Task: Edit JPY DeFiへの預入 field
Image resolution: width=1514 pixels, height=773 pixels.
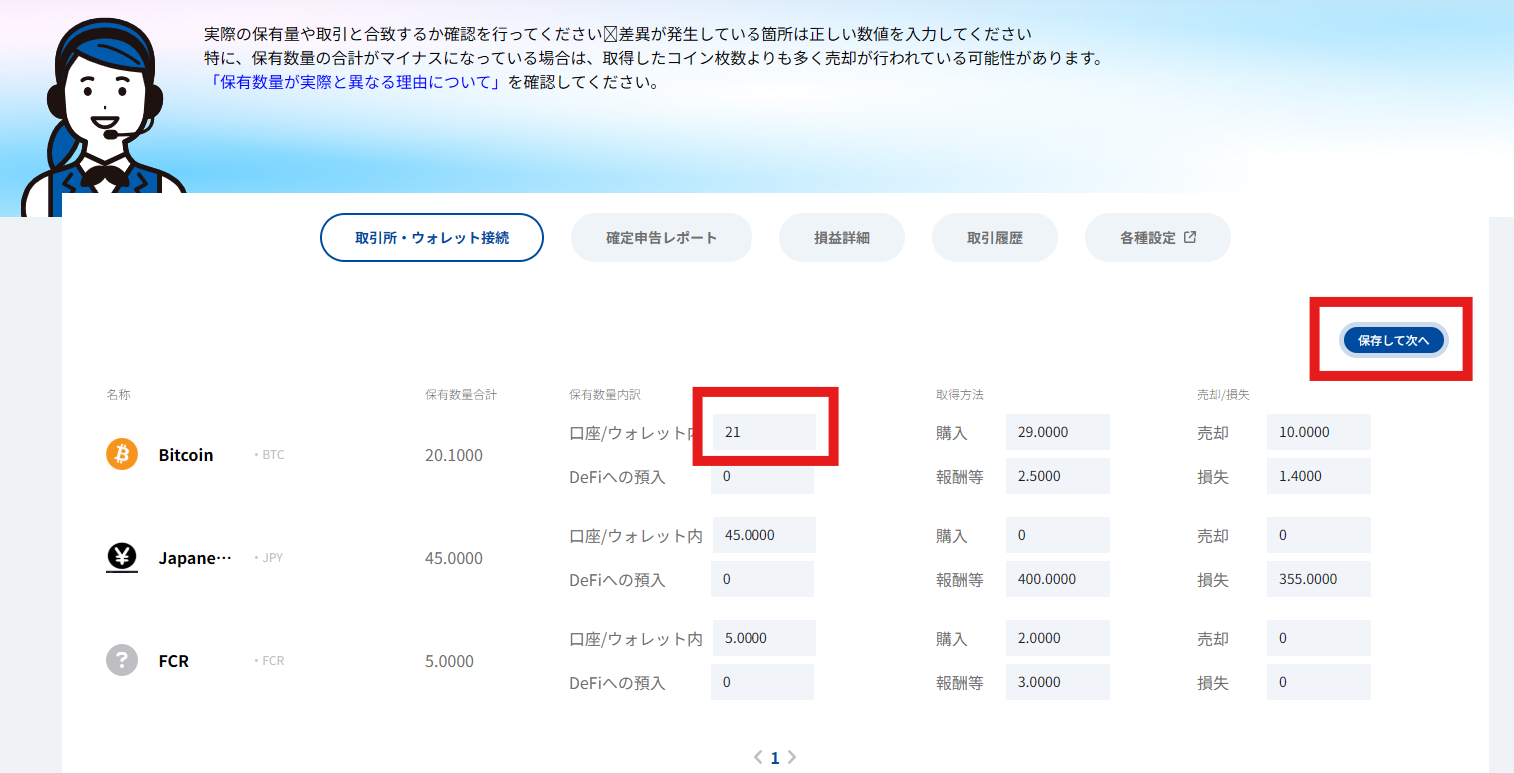Action: pos(762,579)
